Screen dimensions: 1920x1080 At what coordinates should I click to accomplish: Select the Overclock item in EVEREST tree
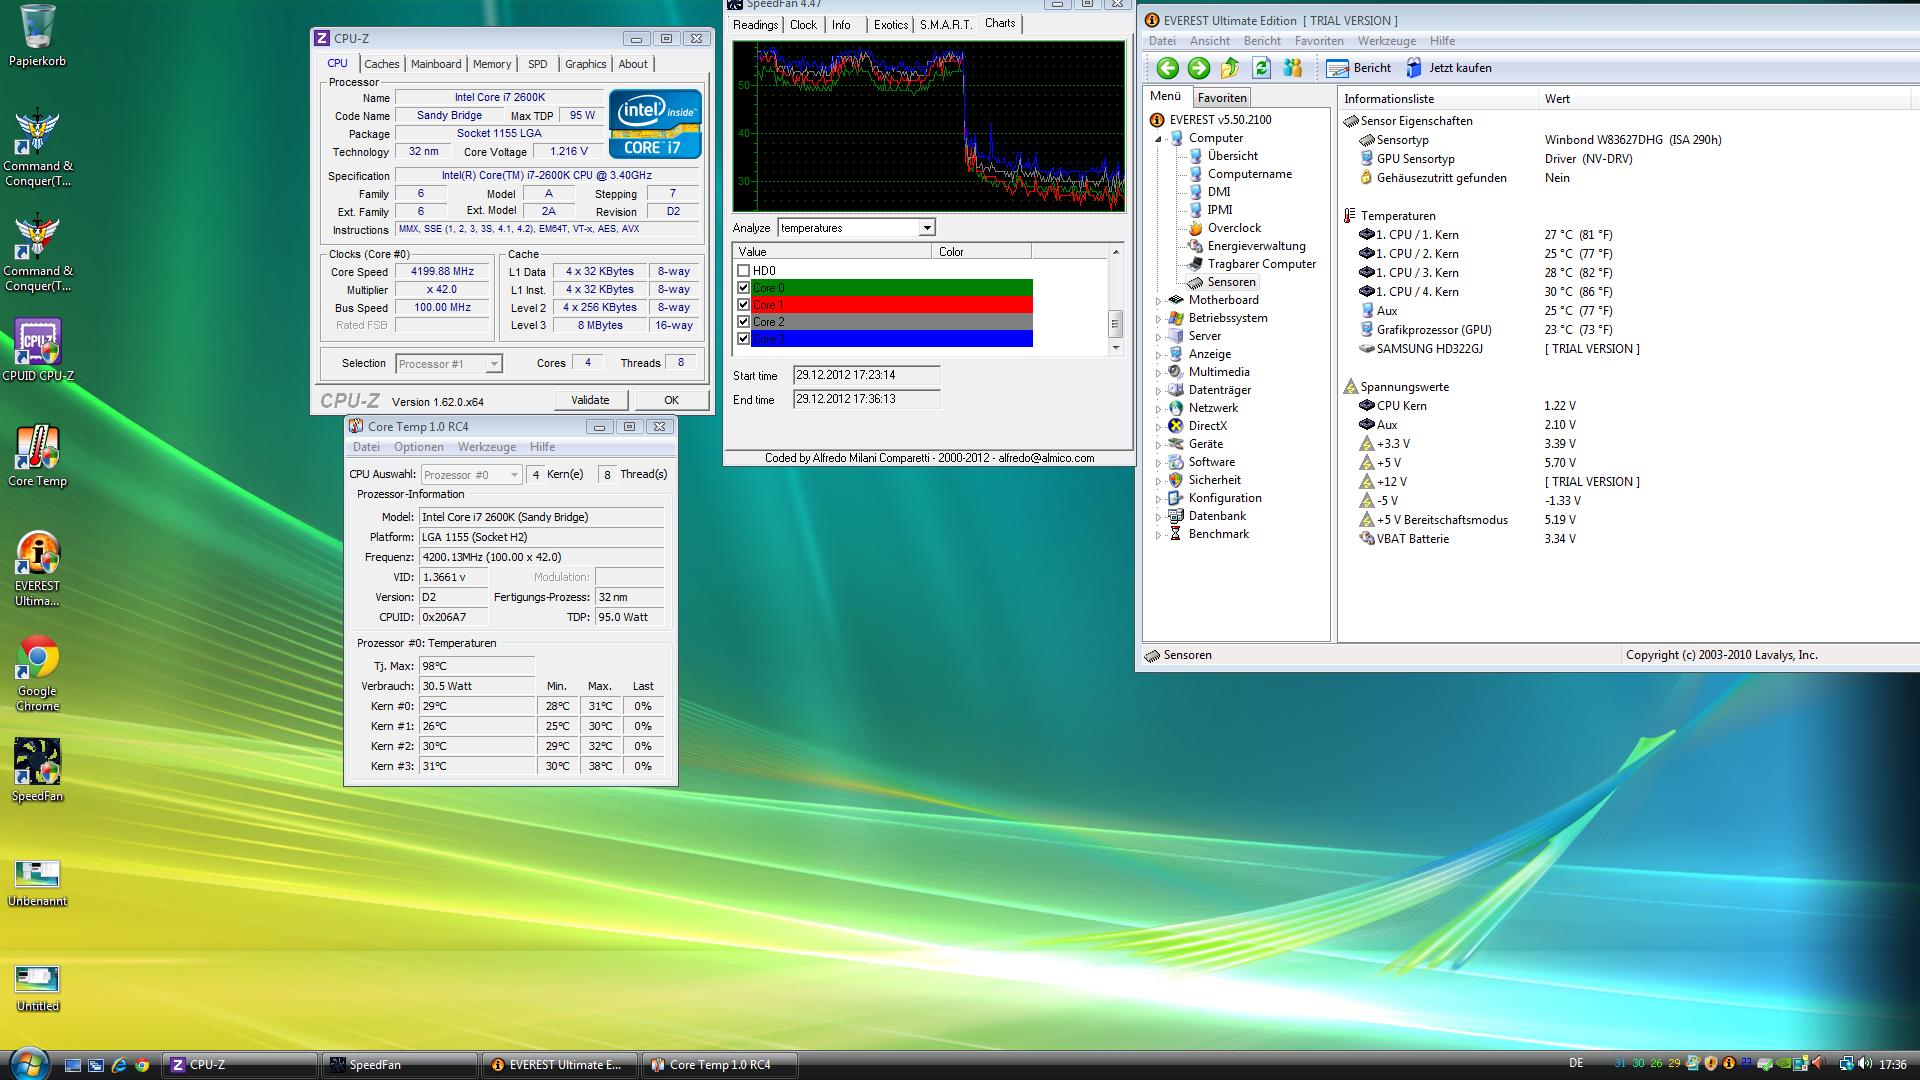[1234, 228]
